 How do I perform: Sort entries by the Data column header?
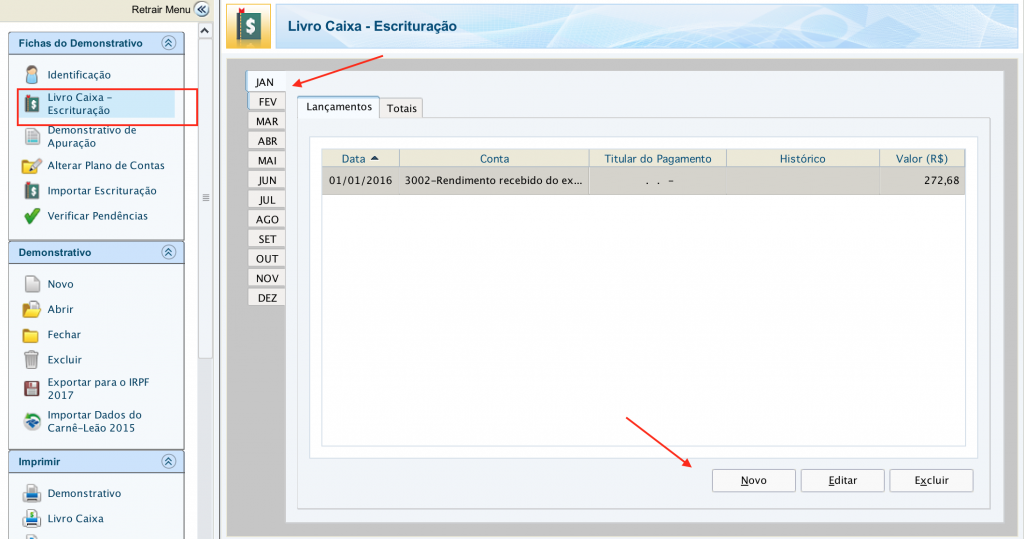tap(360, 158)
